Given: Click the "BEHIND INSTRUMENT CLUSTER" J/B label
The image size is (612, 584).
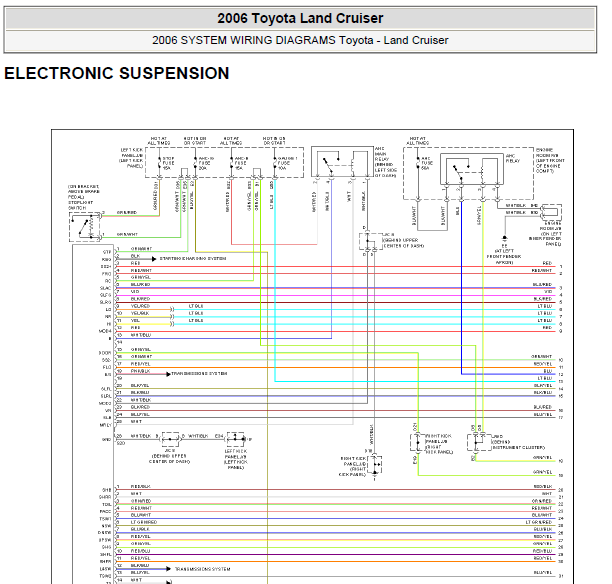Looking at the screenshot, I should [x=518, y=442].
